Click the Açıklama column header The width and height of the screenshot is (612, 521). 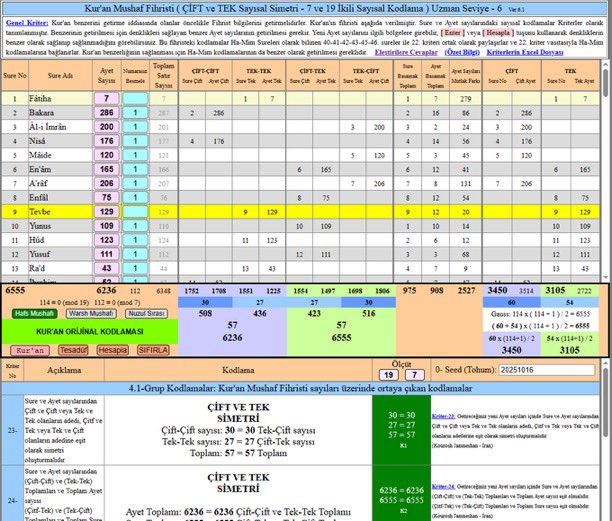64,370
